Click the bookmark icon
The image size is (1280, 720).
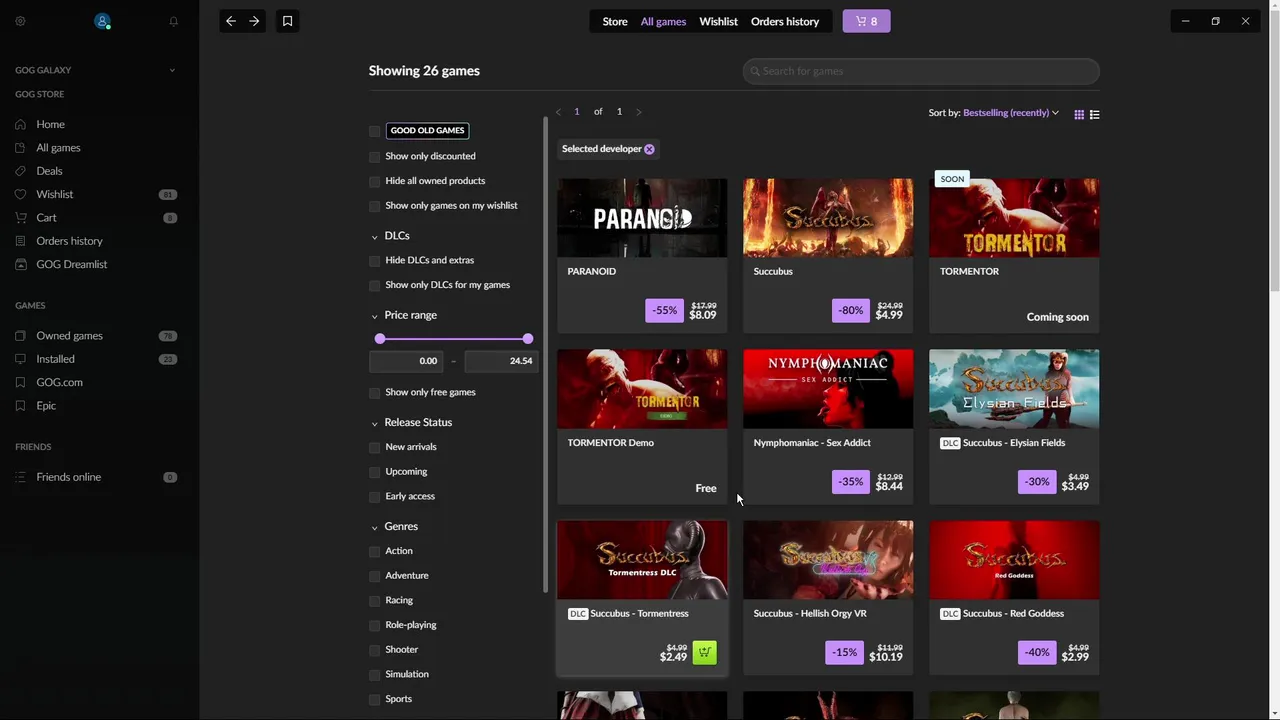(287, 21)
